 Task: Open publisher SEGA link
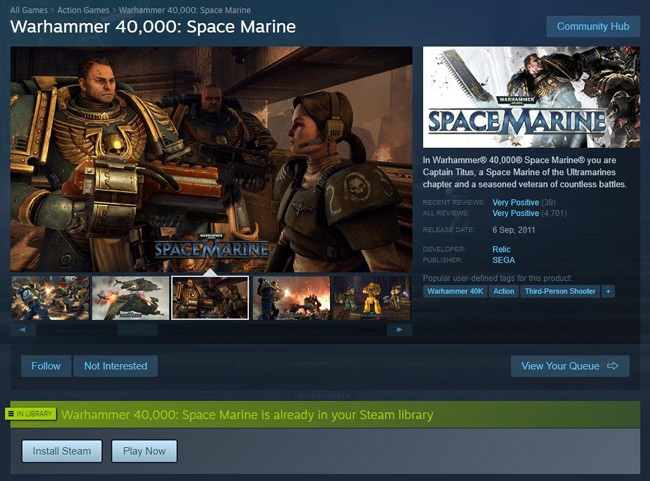pos(503,260)
